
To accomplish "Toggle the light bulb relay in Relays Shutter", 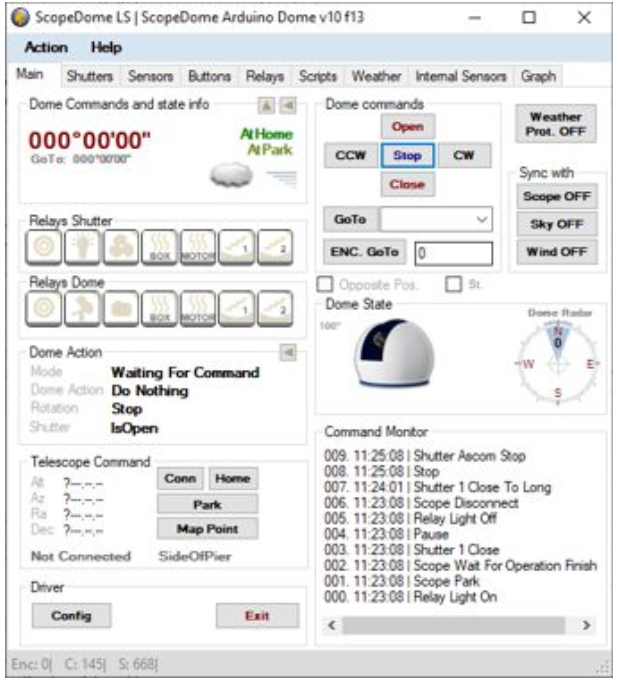I will click(x=82, y=247).
